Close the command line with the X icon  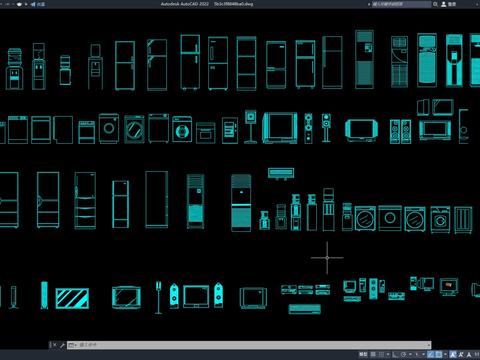(54, 345)
